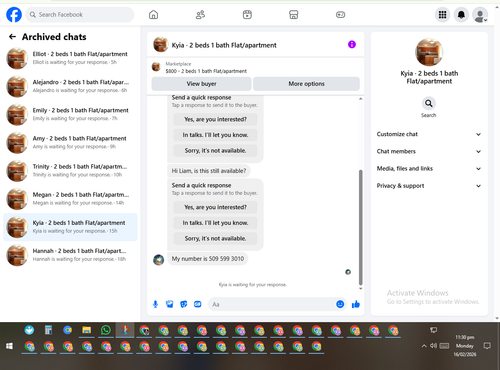
Task: Send a thumbs-up like
Action: [x=356, y=304]
